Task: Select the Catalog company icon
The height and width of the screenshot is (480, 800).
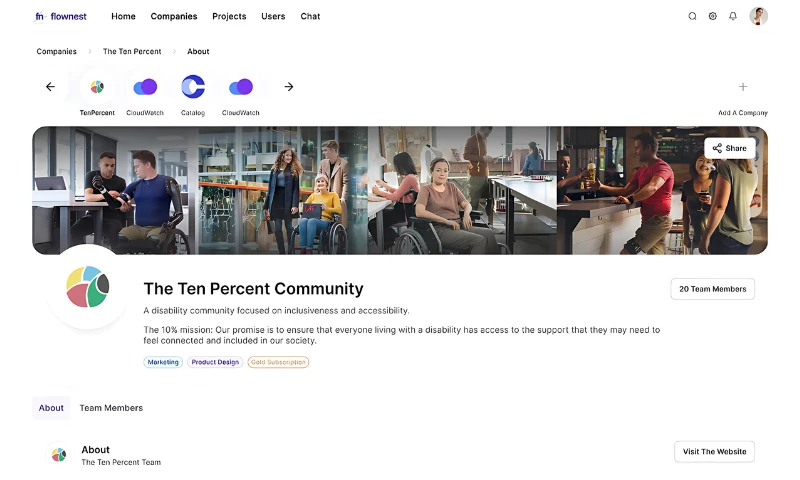Action: pyautogui.click(x=193, y=87)
